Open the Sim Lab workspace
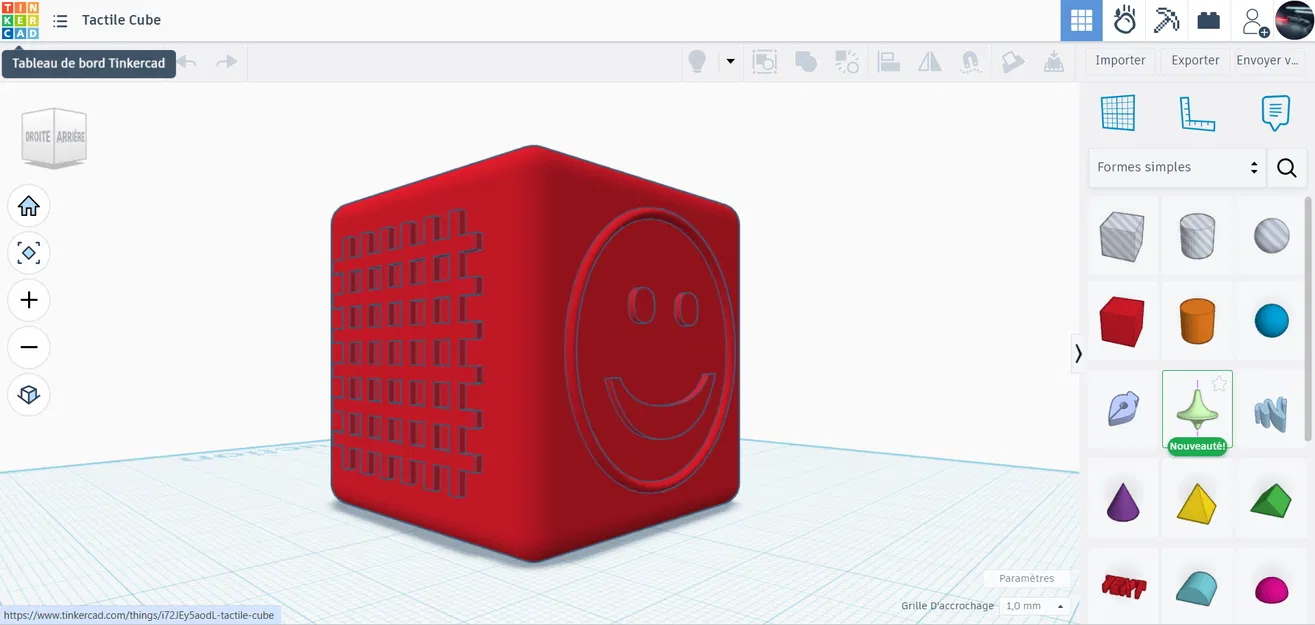1315x625 pixels. (1124, 20)
